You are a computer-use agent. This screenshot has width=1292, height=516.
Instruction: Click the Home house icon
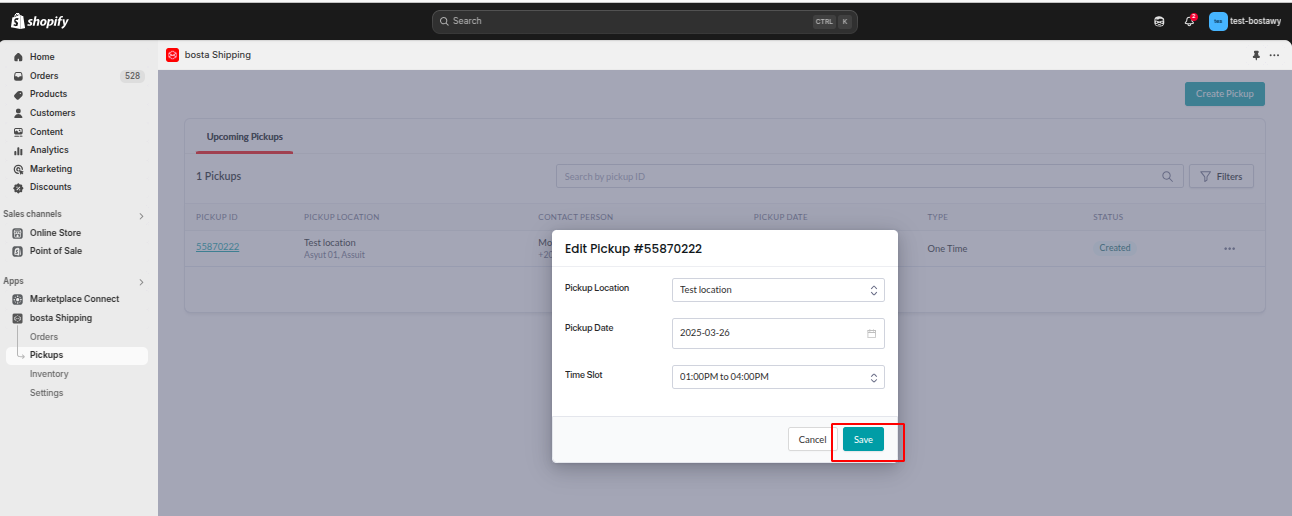click(x=18, y=57)
